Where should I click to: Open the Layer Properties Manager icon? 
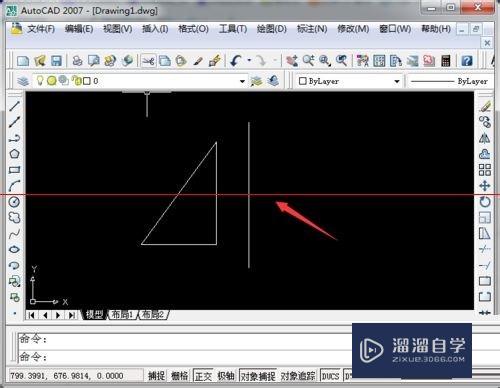coord(23,81)
